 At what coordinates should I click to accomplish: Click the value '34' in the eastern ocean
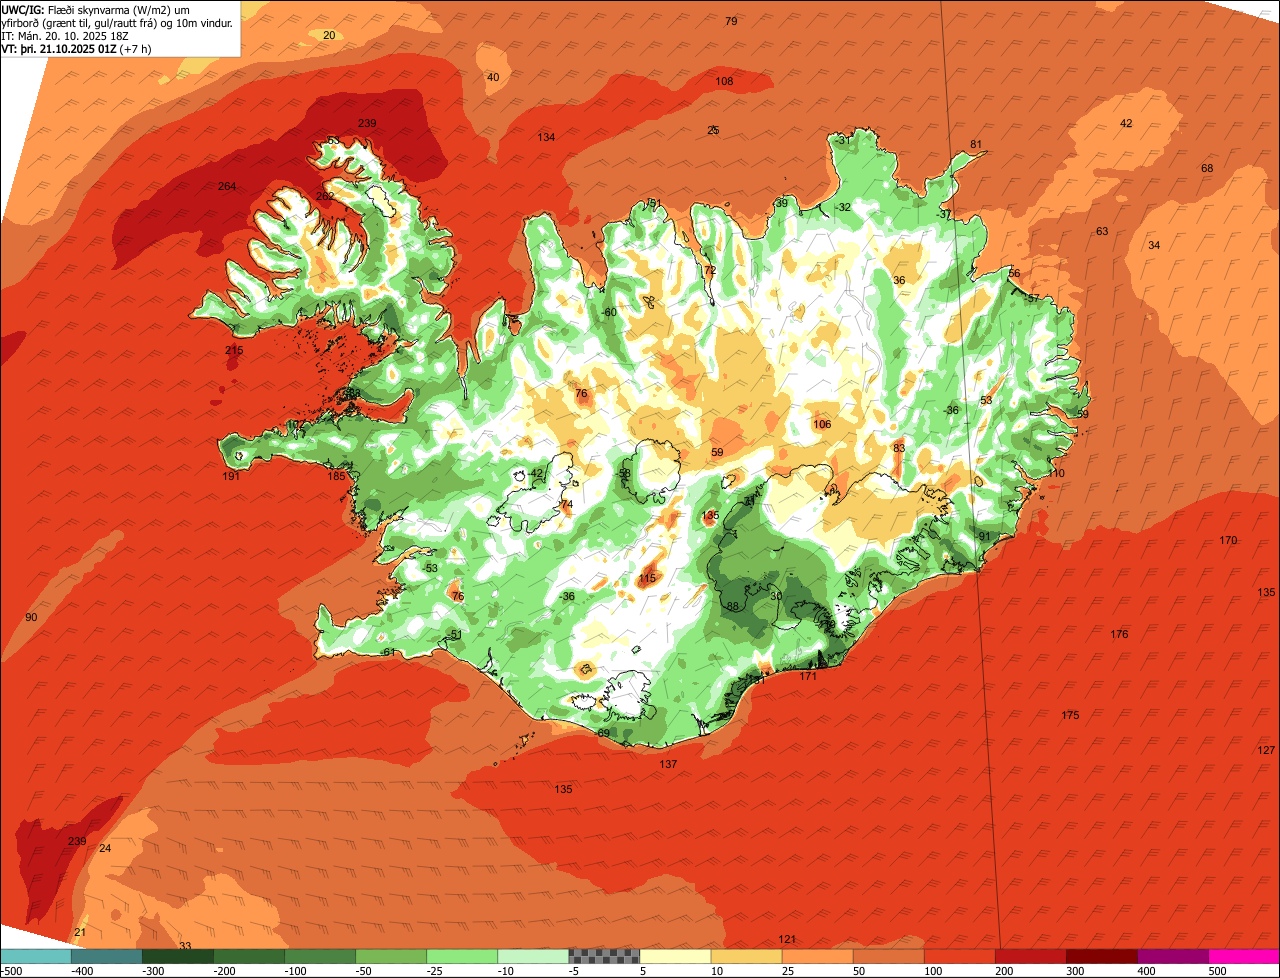pos(1154,246)
